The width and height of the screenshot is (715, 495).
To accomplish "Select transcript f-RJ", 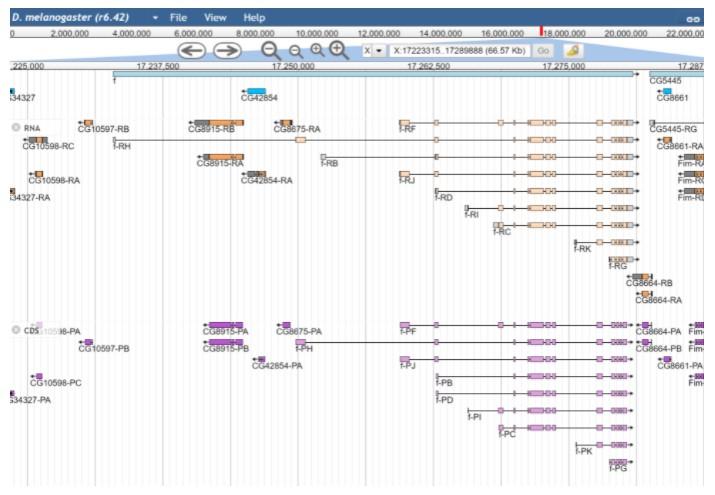I will (x=517, y=174).
